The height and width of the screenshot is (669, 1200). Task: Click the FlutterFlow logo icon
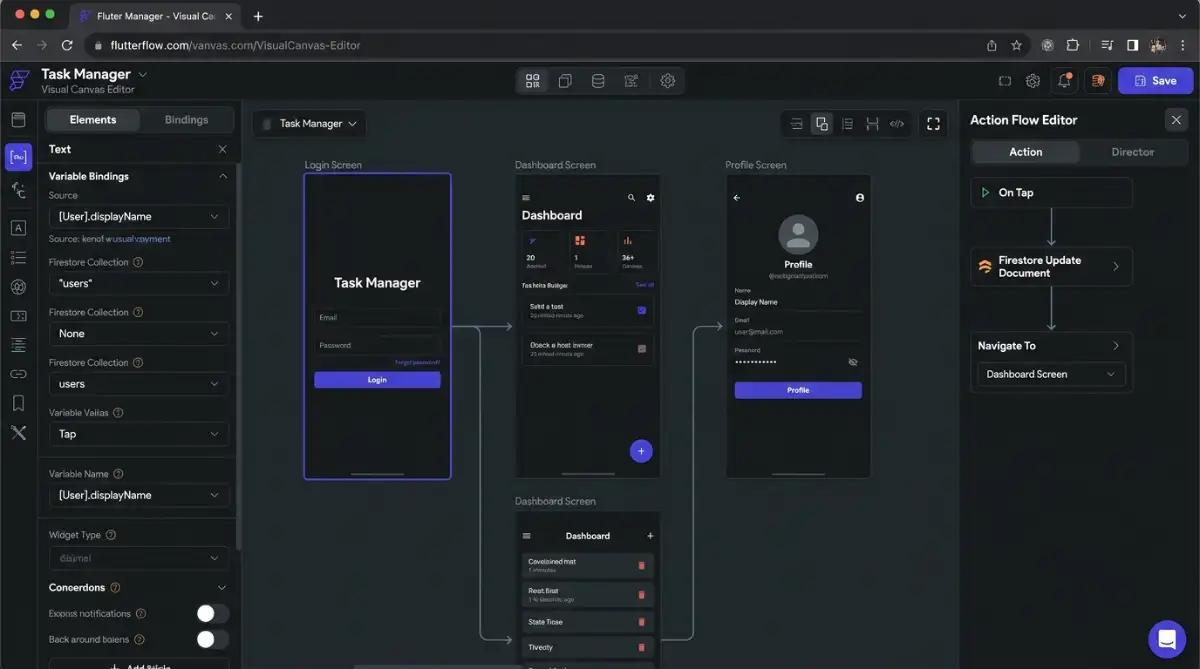pos(19,81)
